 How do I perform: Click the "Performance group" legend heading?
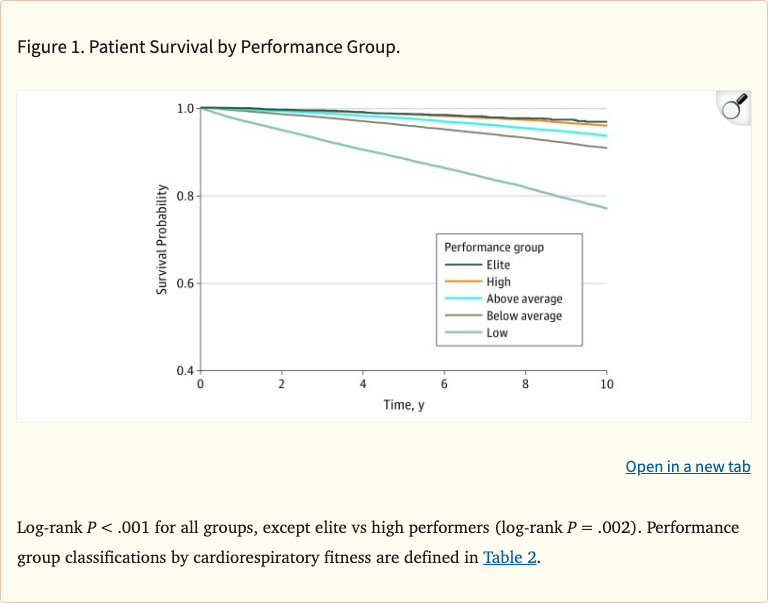tap(494, 247)
